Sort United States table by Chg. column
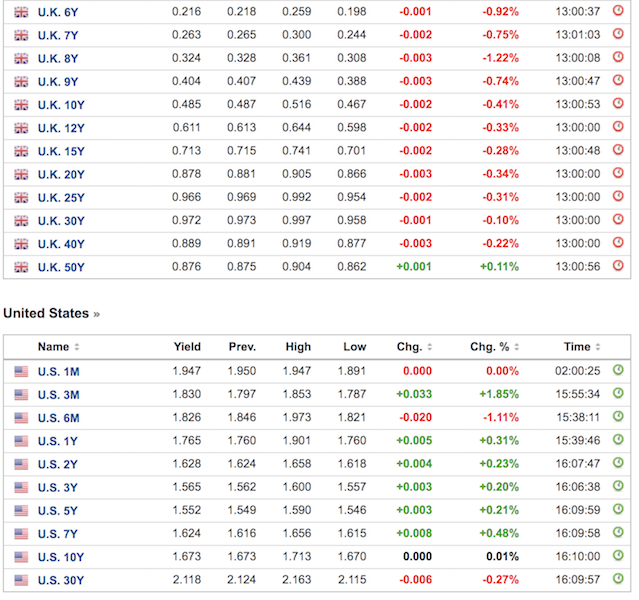 [x=414, y=347]
